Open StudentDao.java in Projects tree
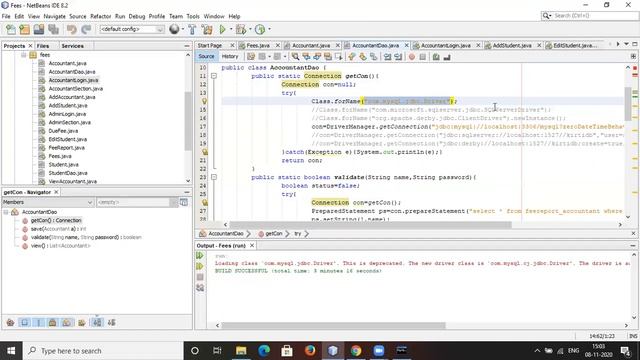640x360 pixels. point(68,173)
